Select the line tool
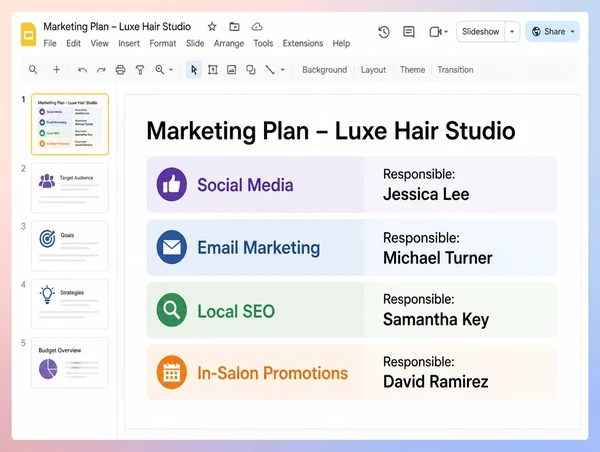The width and height of the screenshot is (600, 452). tap(270, 70)
